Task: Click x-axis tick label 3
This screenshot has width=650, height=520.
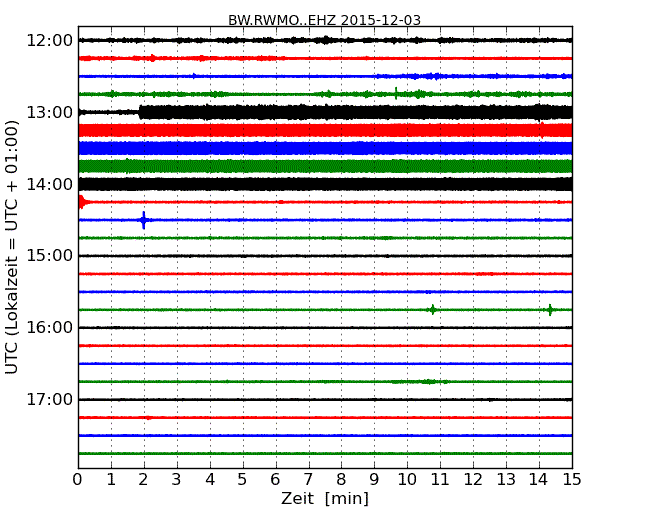Action: (x=177, y=480)
